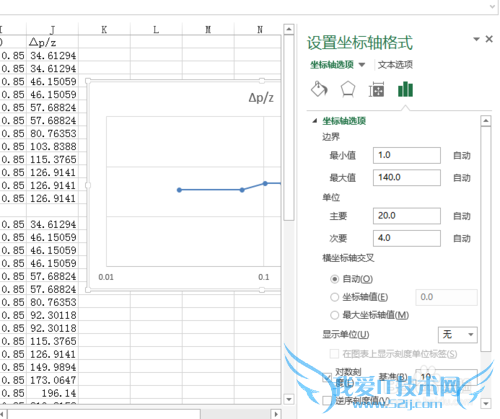The width and height of the screenshot is (500, 419).
Task: Click the format pane vertical scrollbar thumb
Action: point(486,238)
